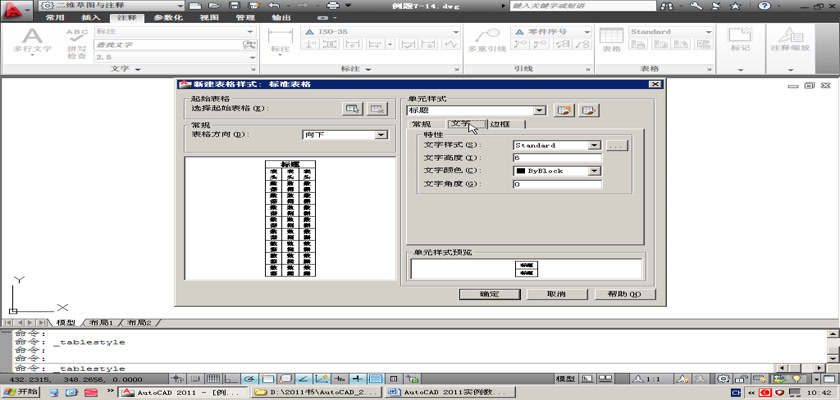Click the binoculars search icon
Image resolution: width=840 pixels, height=400 pixels.
tap(667, 6)
